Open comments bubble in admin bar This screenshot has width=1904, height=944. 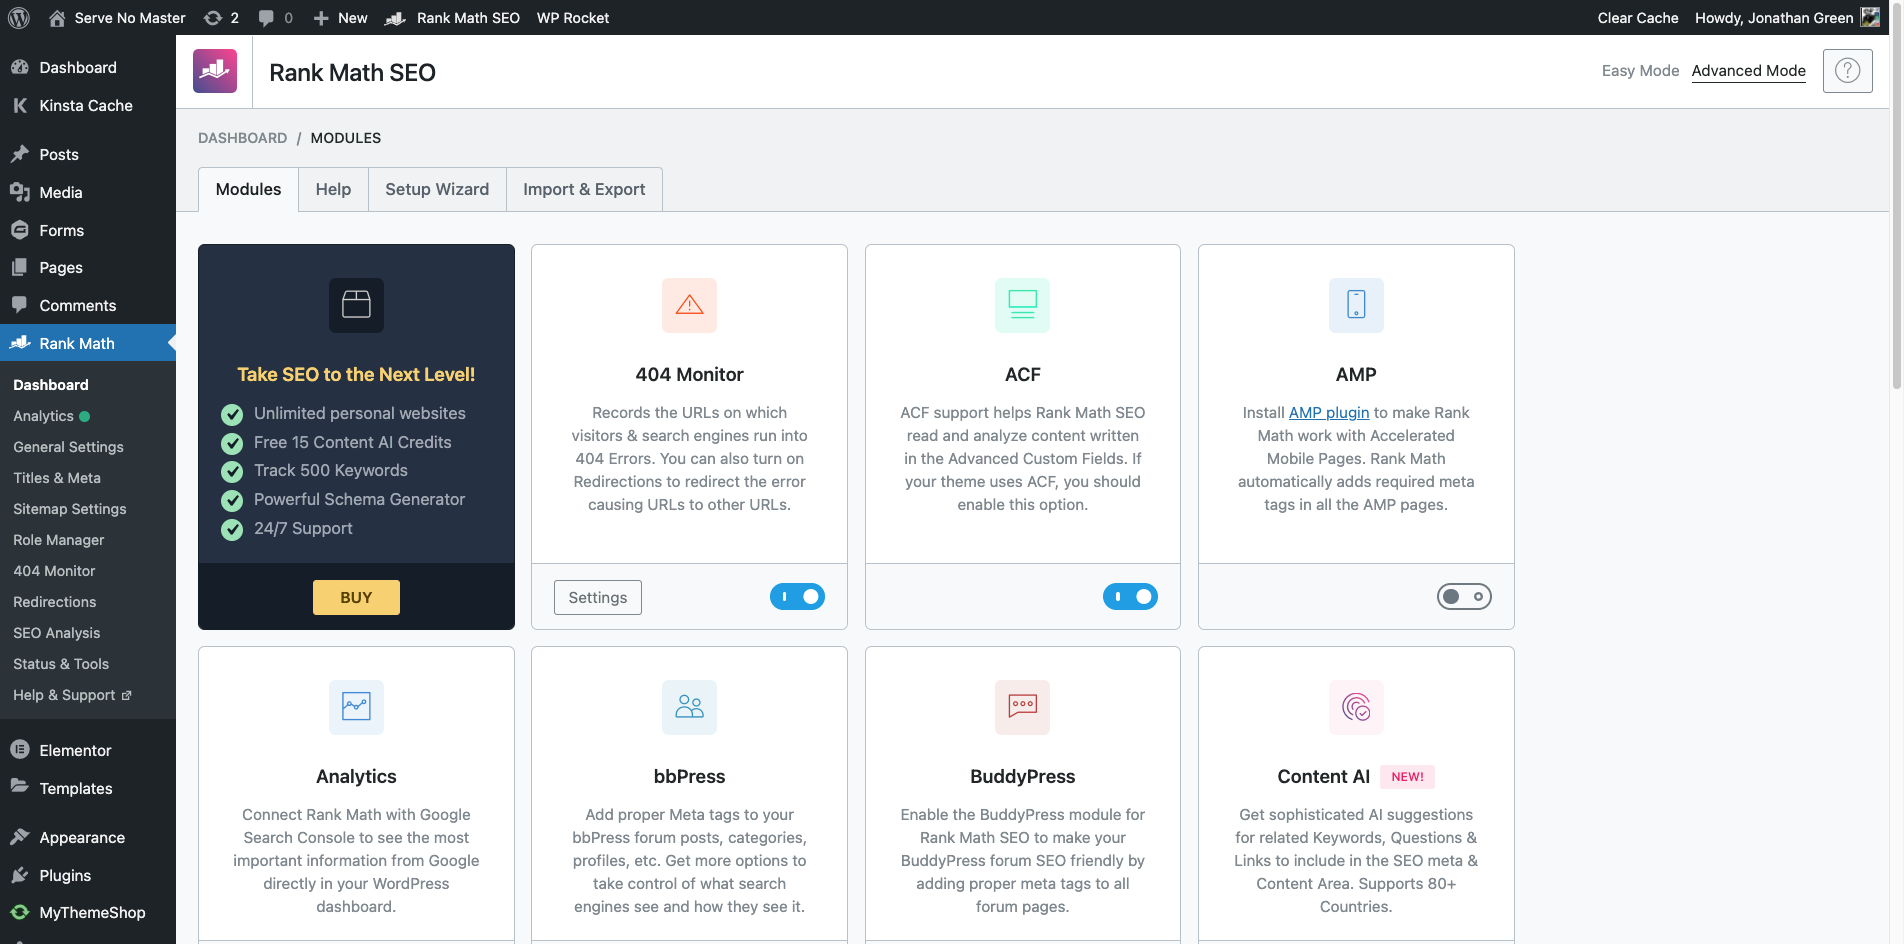point(275,17)
